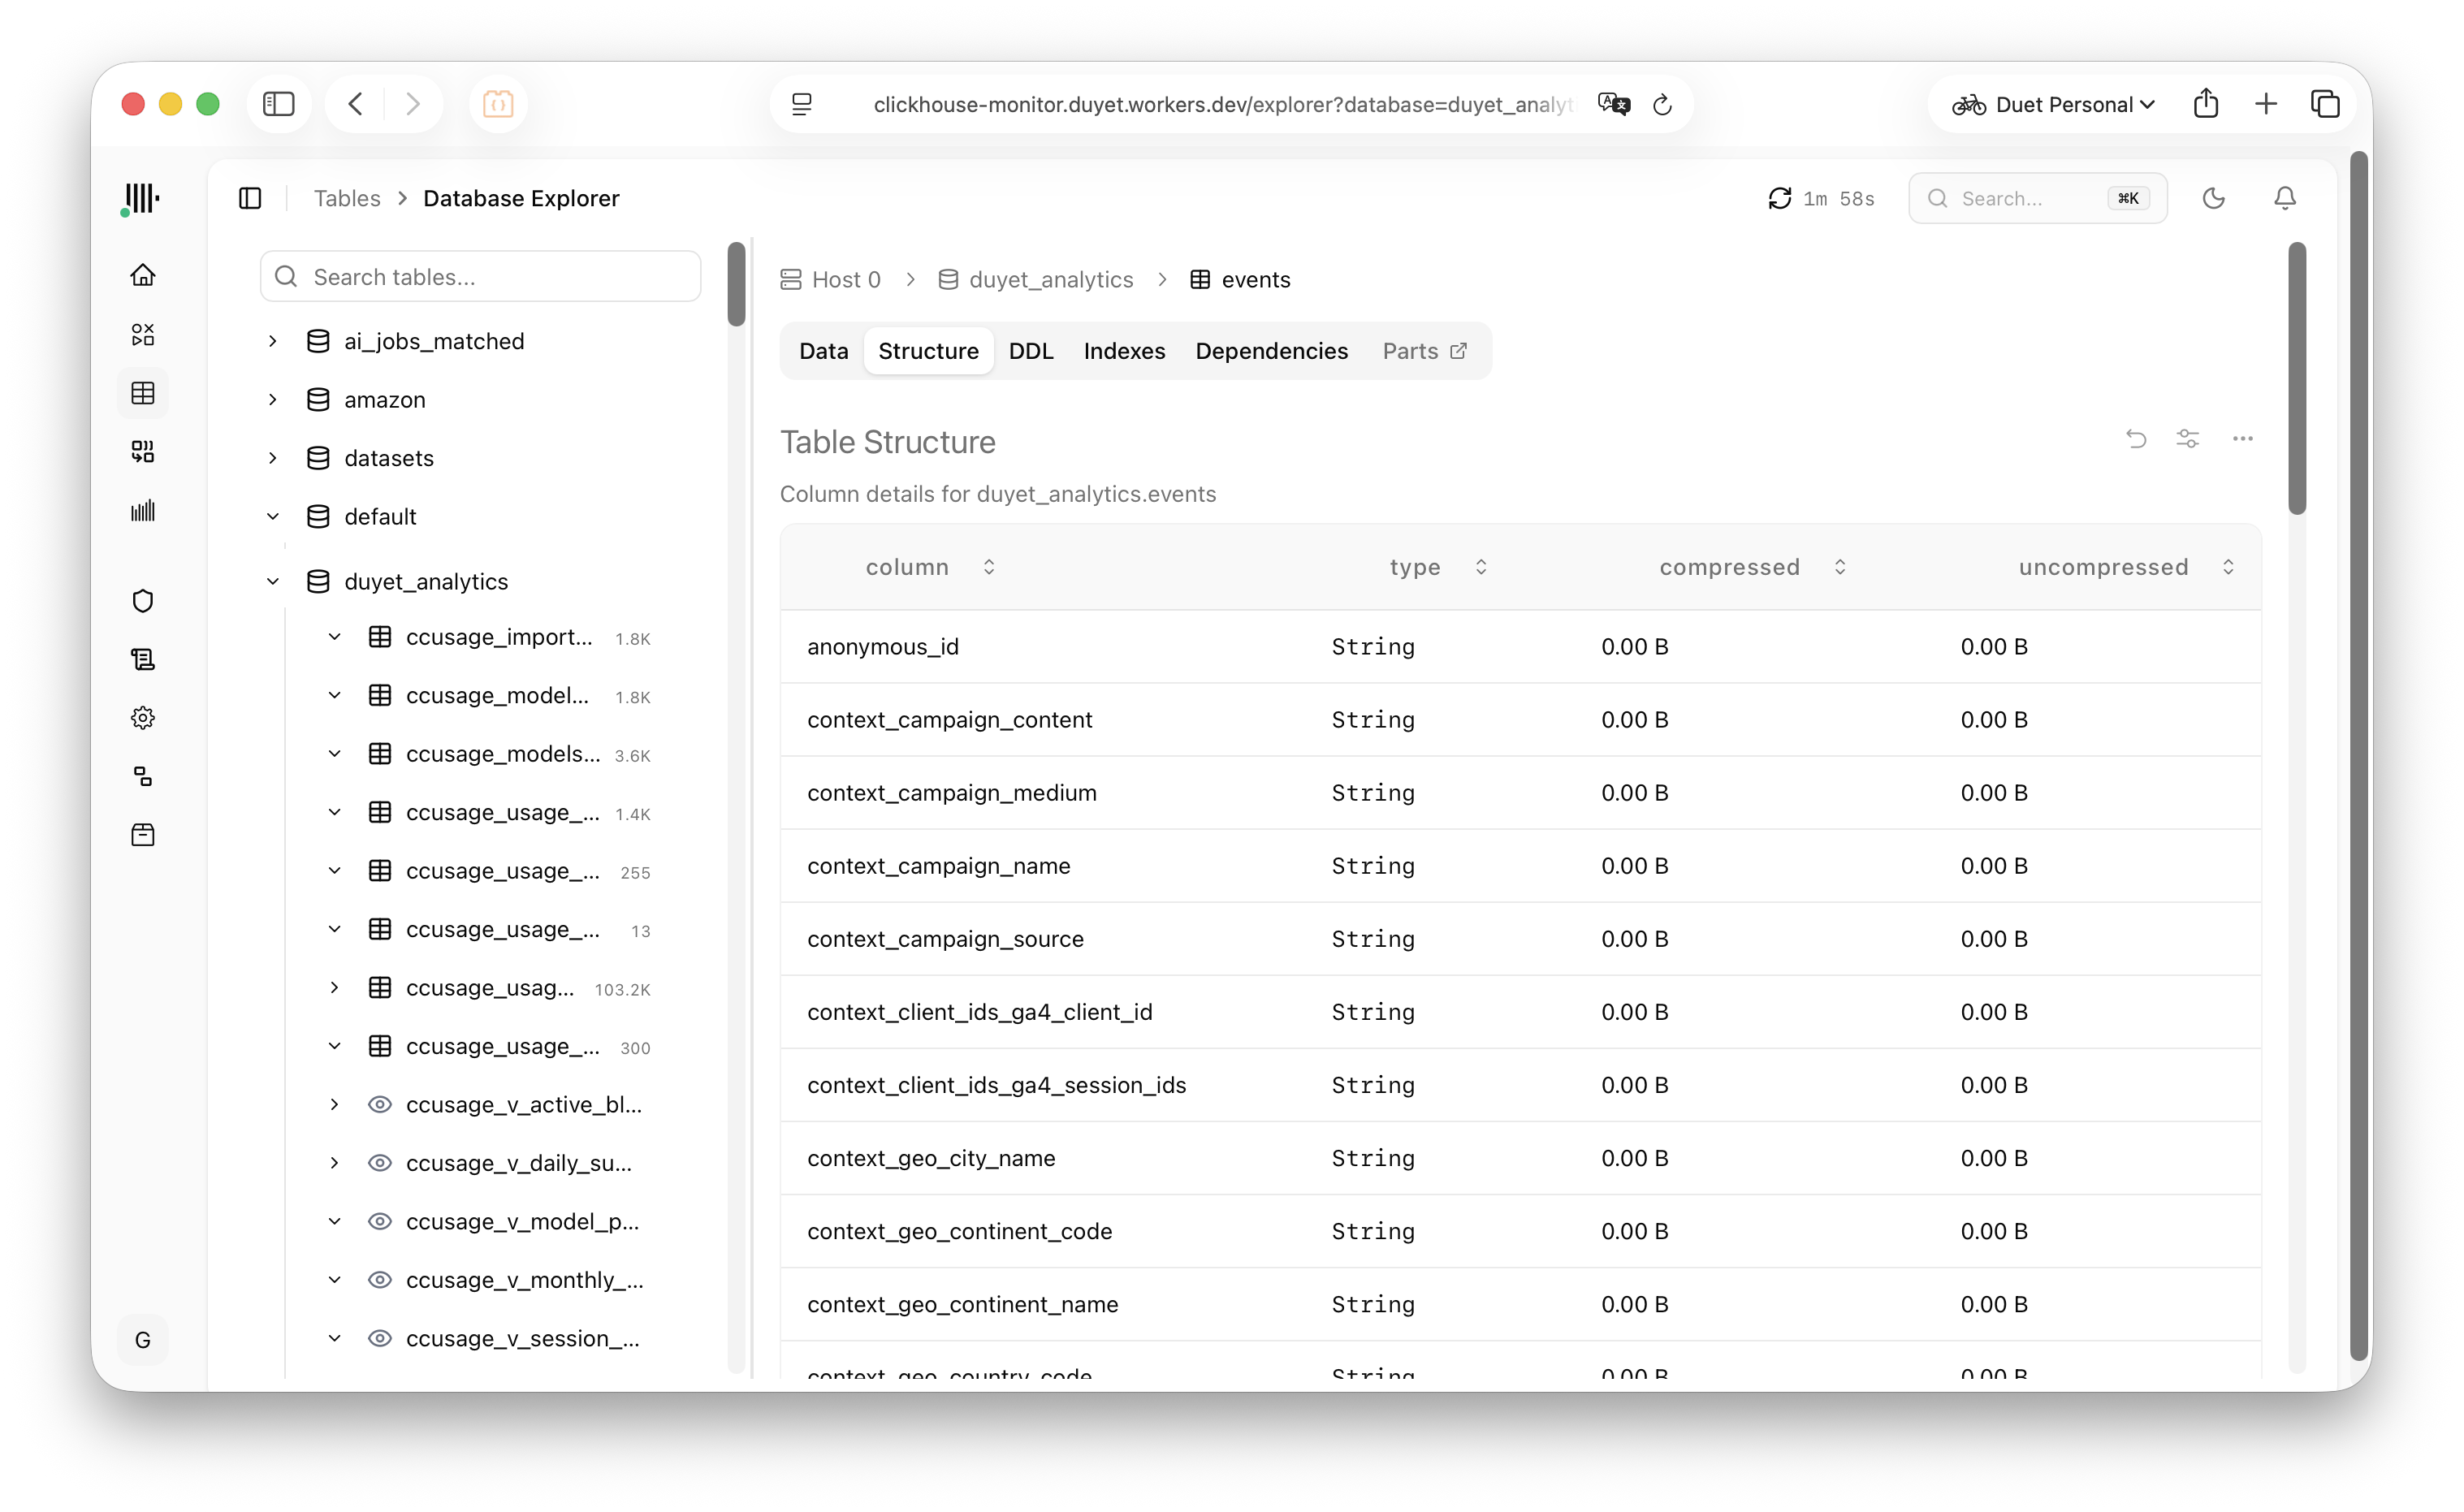This screenshot has width=2464, height=1512.
Task: Click the notifications bell icon
Action: pyautogui.click(x=2284, y=198)
